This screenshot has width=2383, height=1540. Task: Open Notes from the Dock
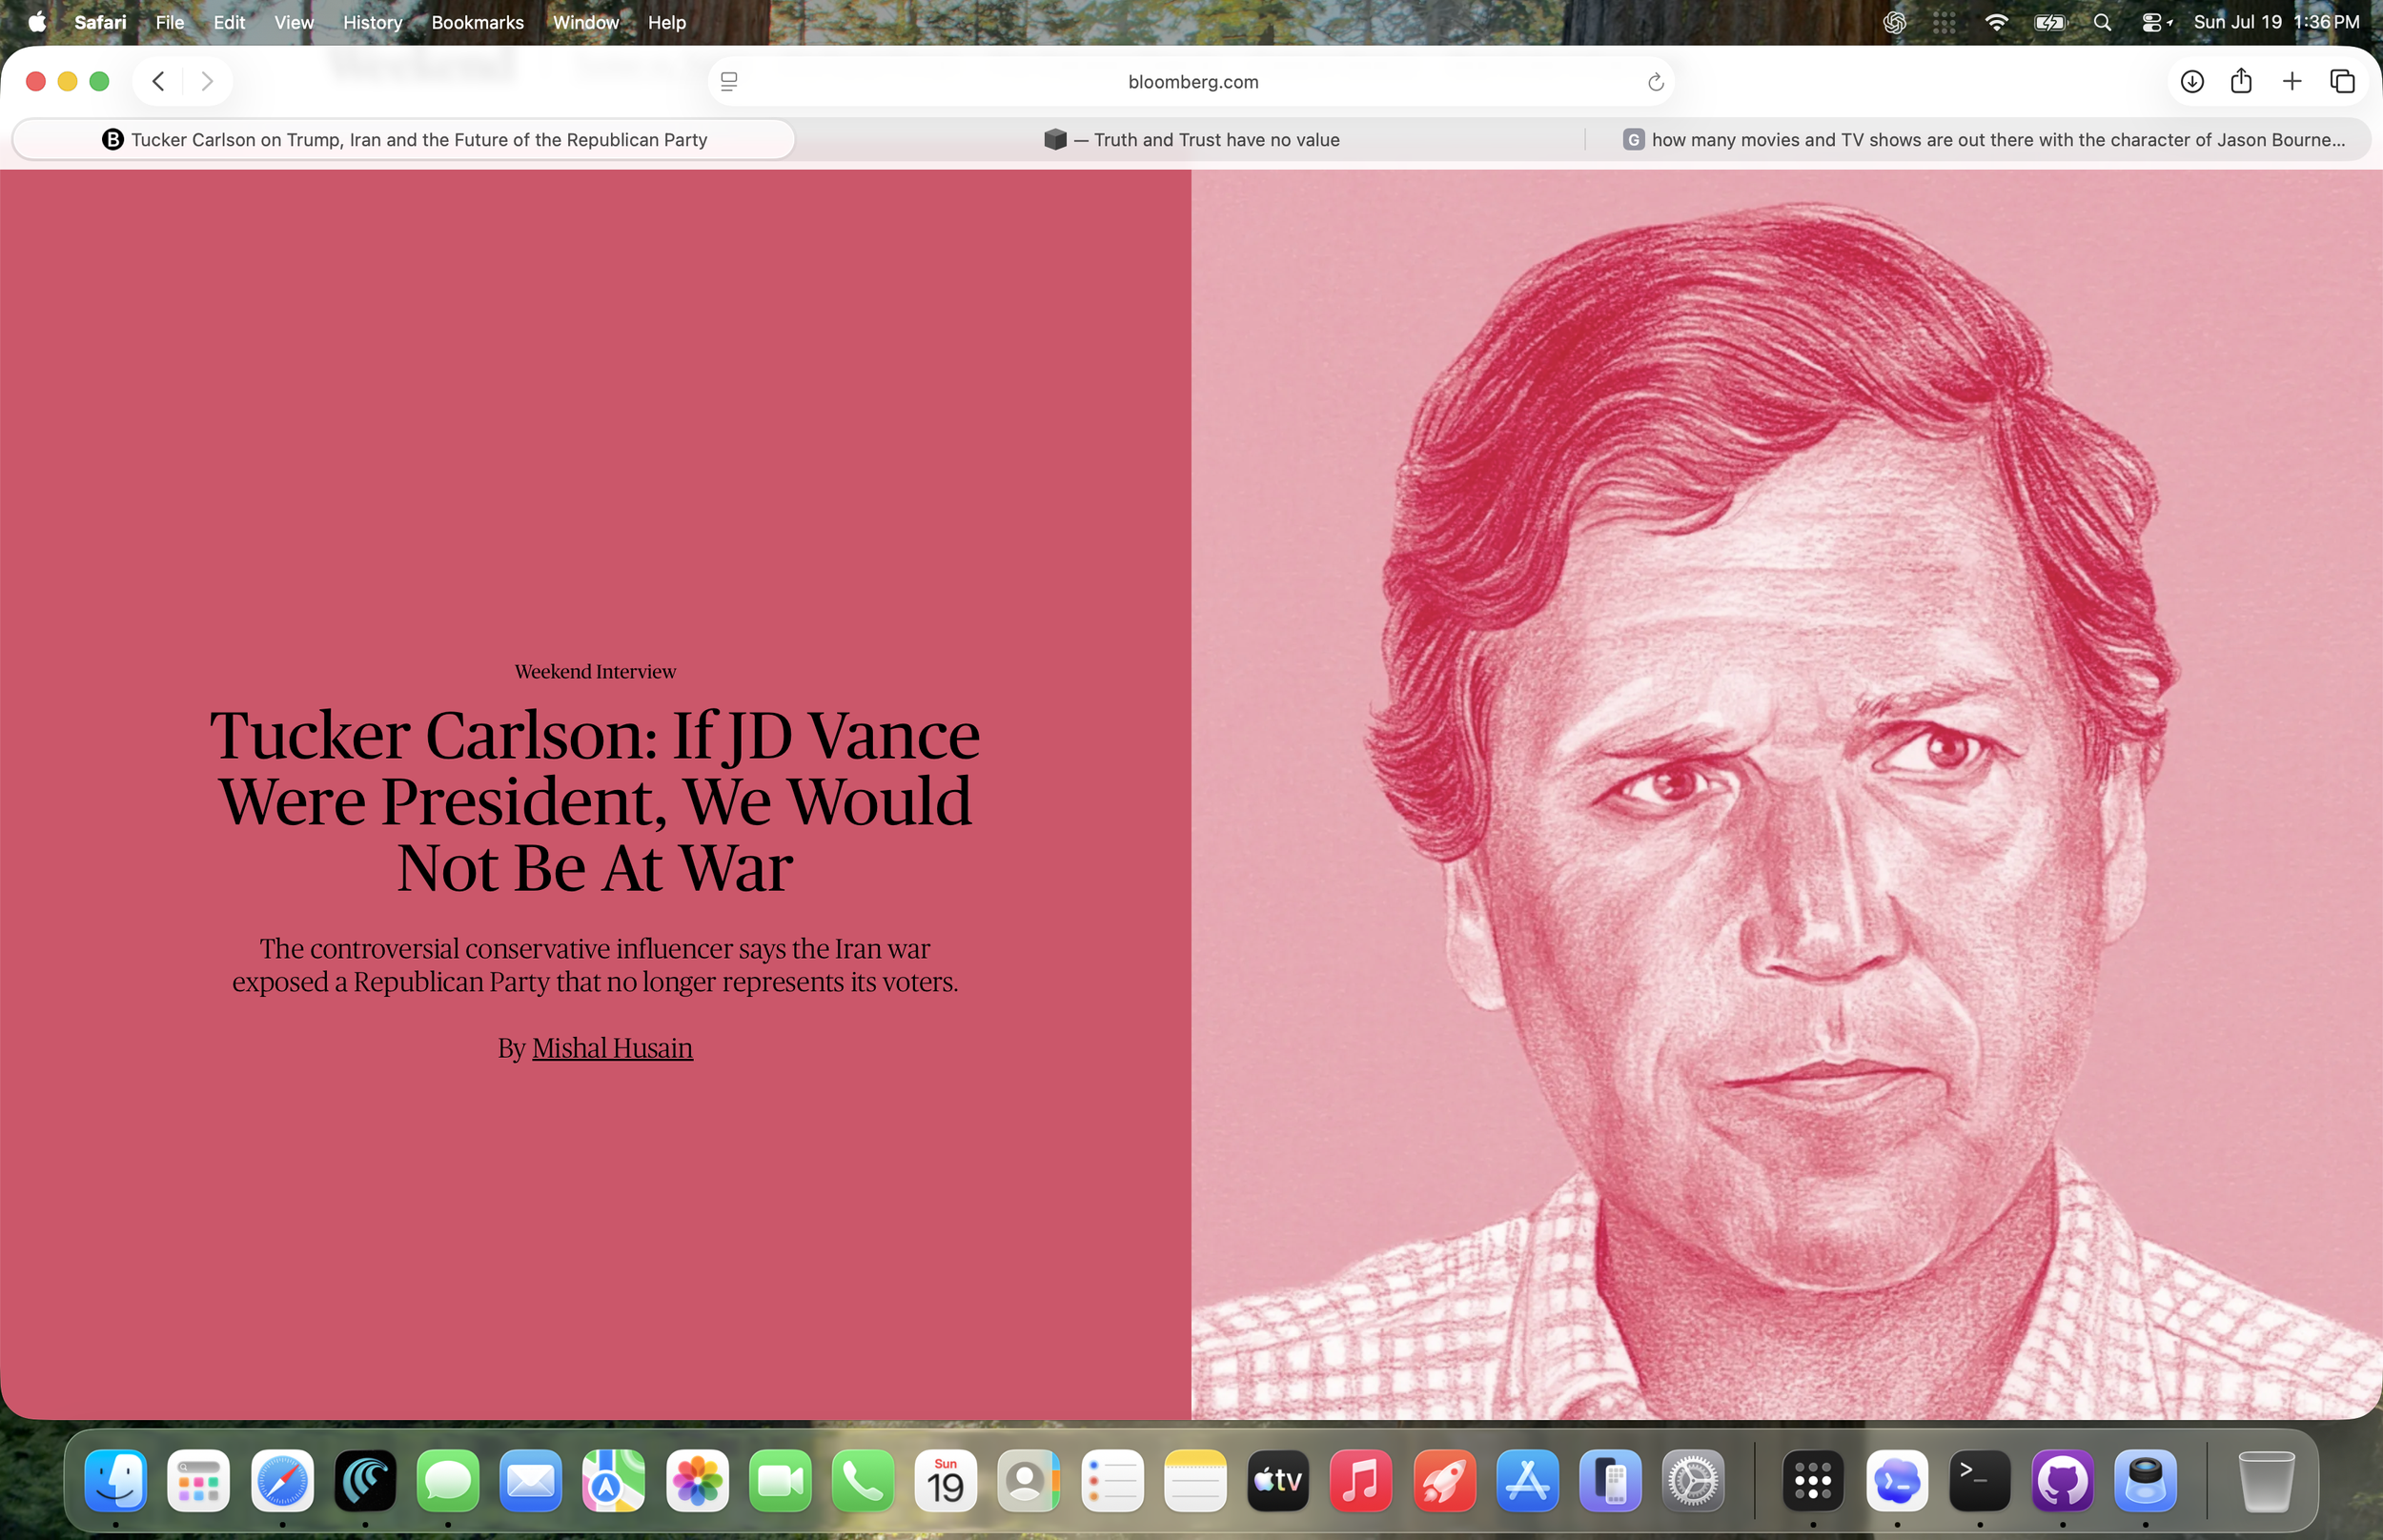pos(1195,1481)
